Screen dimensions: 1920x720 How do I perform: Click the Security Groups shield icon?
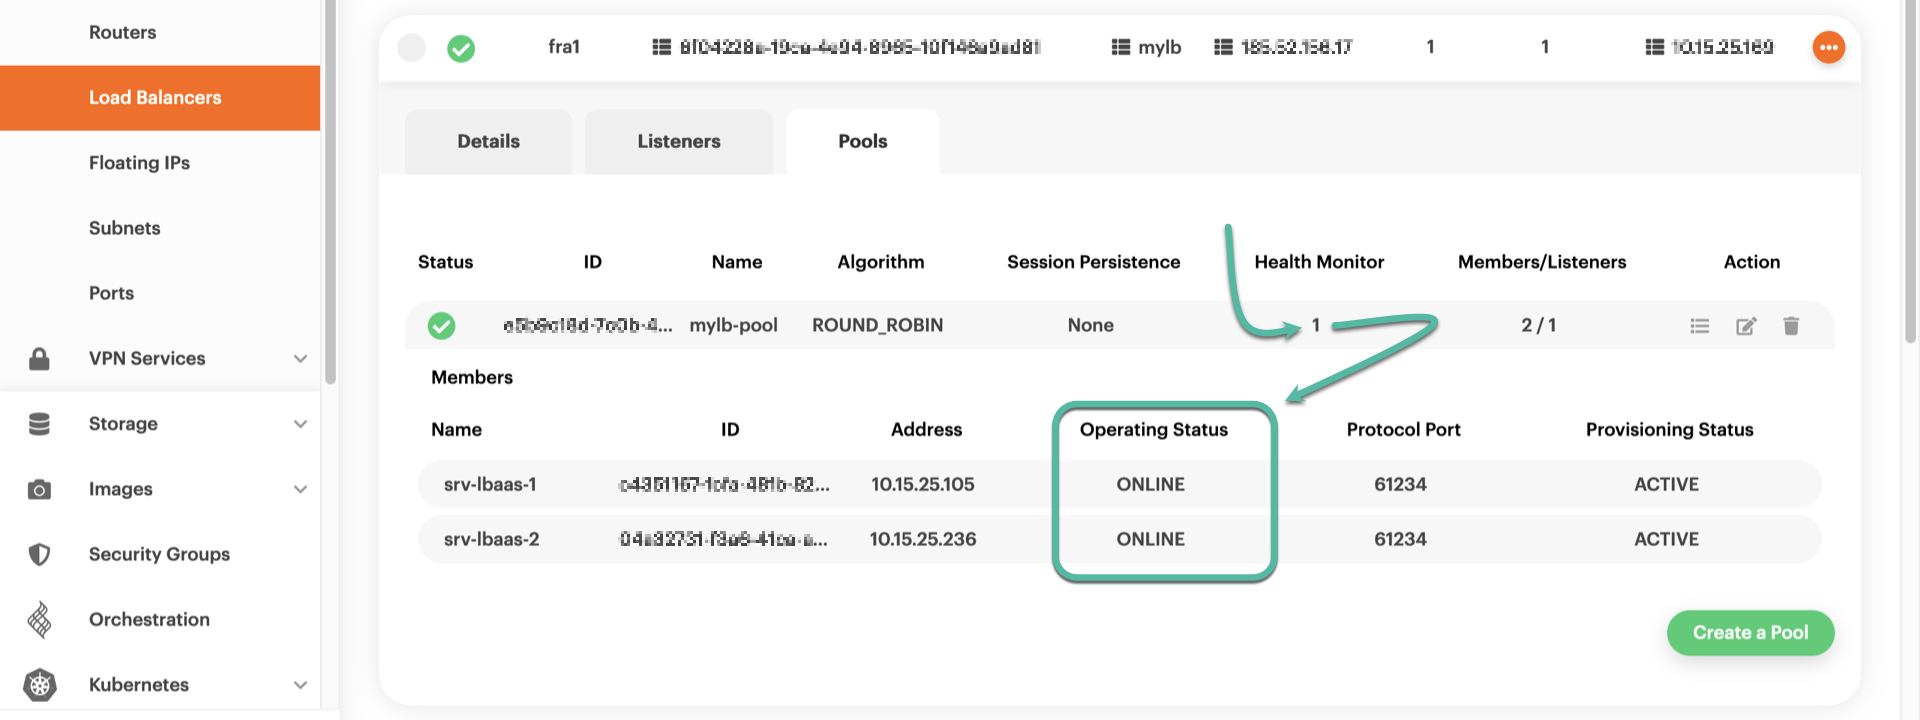pyautogui.click(x=39, y=554)
